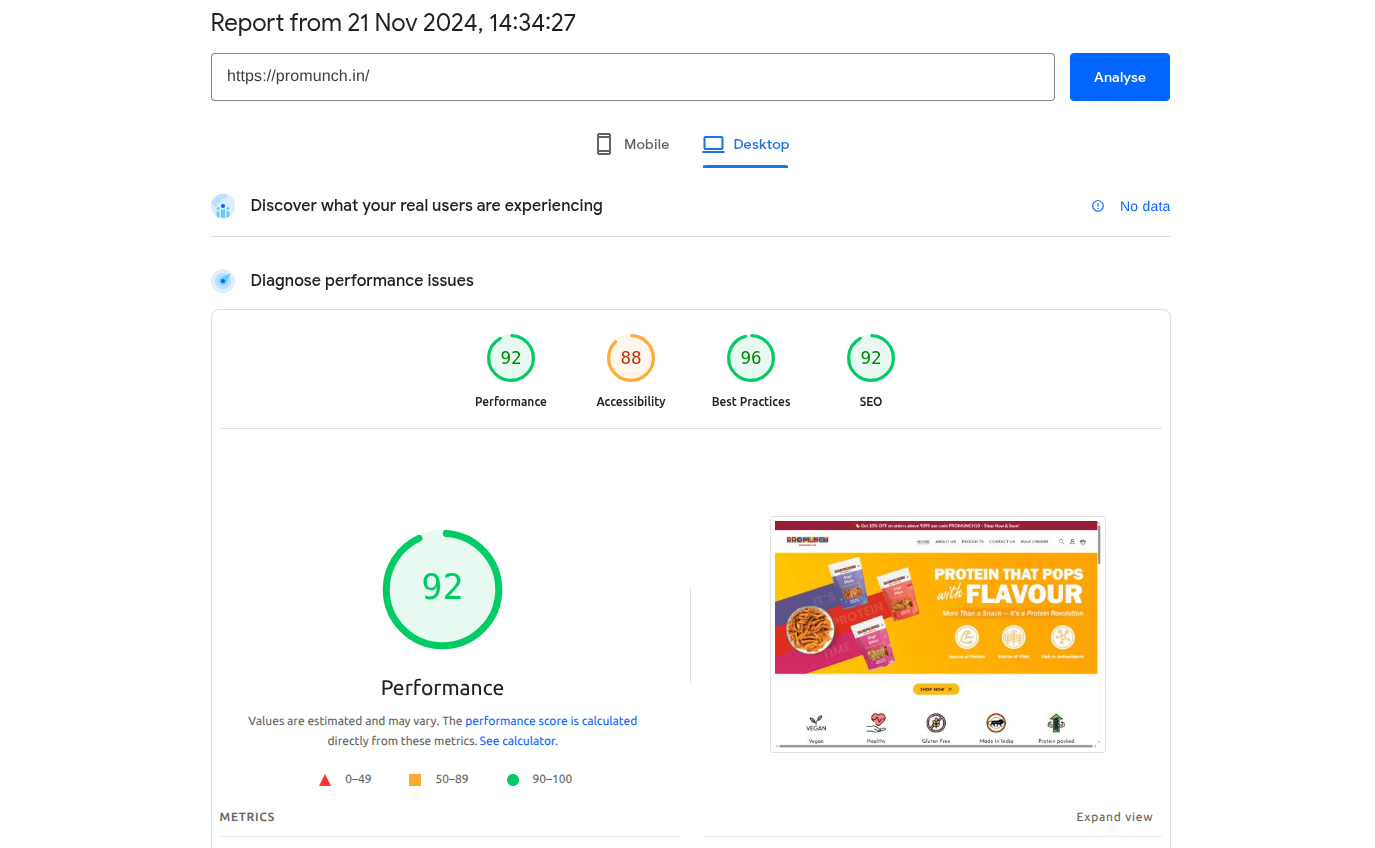1375x848 pixels.
Task: Click the Mobile phone icon
Action: coord(604,144)
